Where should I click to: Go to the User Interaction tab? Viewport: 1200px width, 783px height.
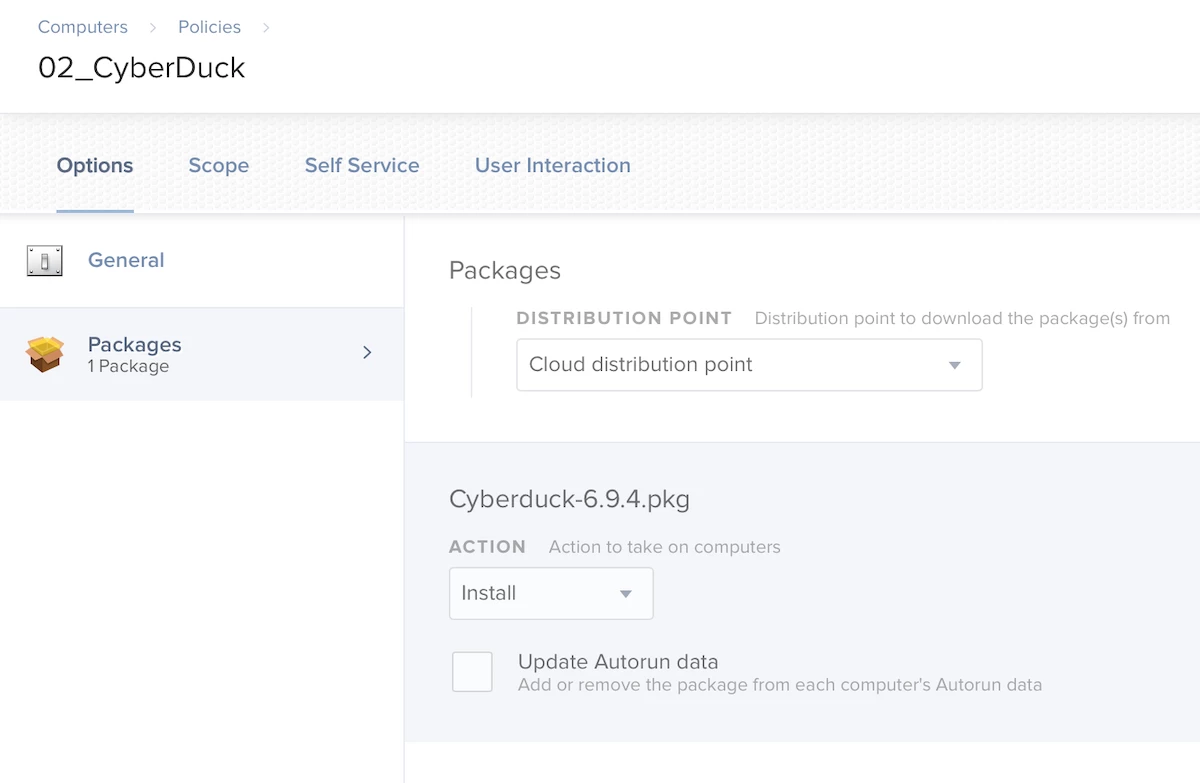553,166
